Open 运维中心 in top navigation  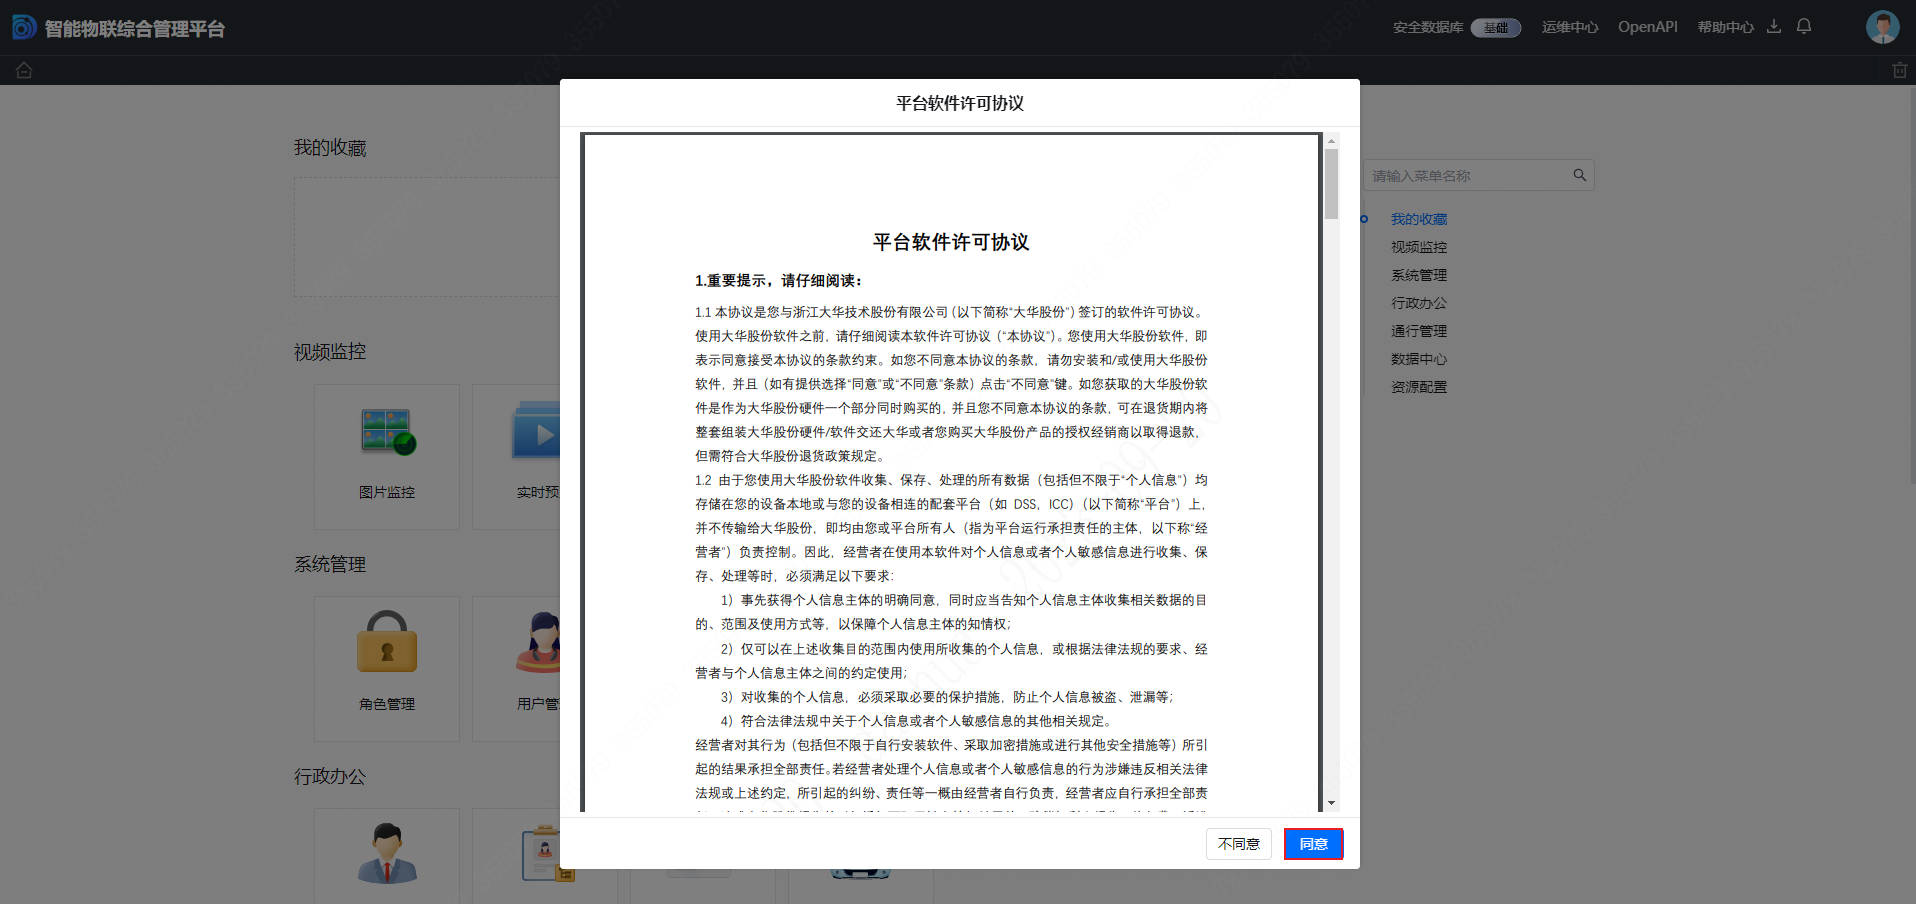(1569, 27)
